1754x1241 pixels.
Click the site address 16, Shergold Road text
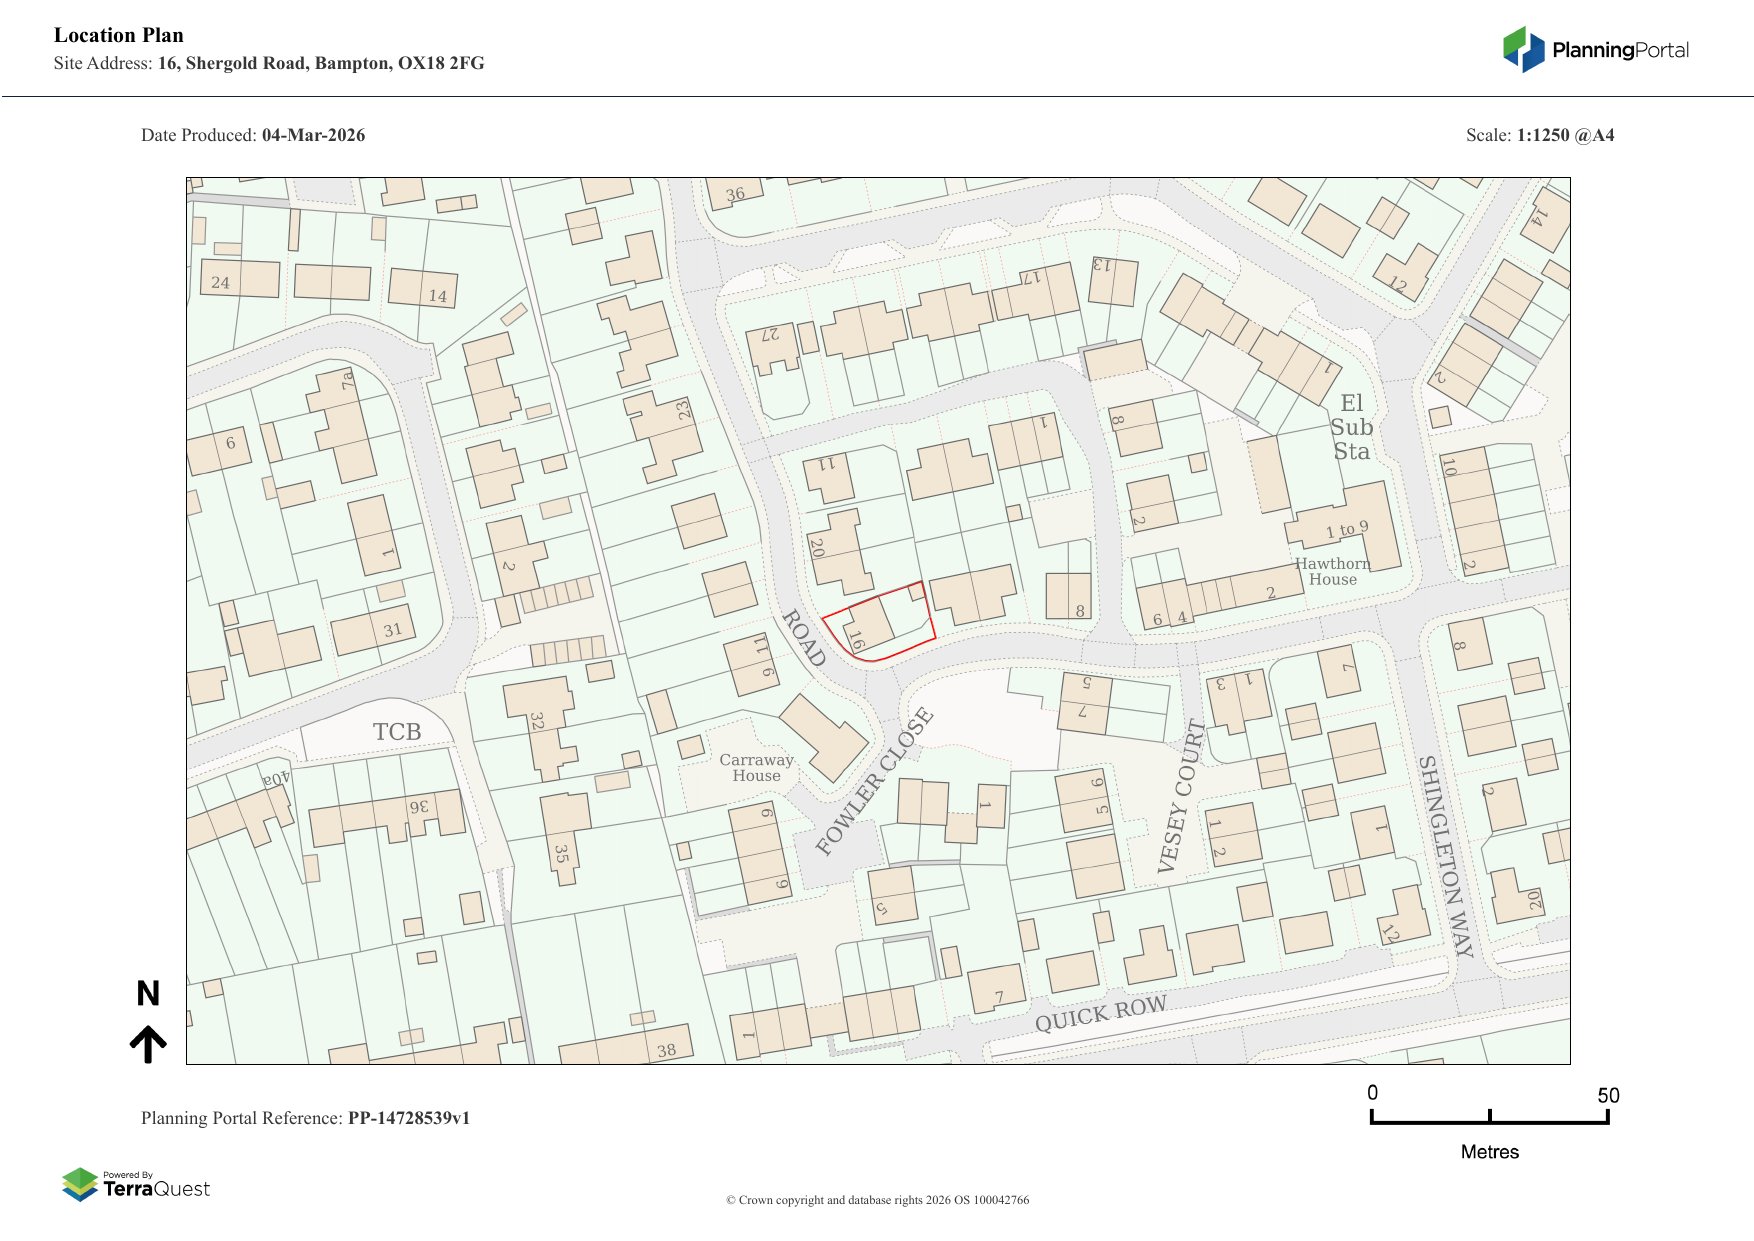coord(320,63)
